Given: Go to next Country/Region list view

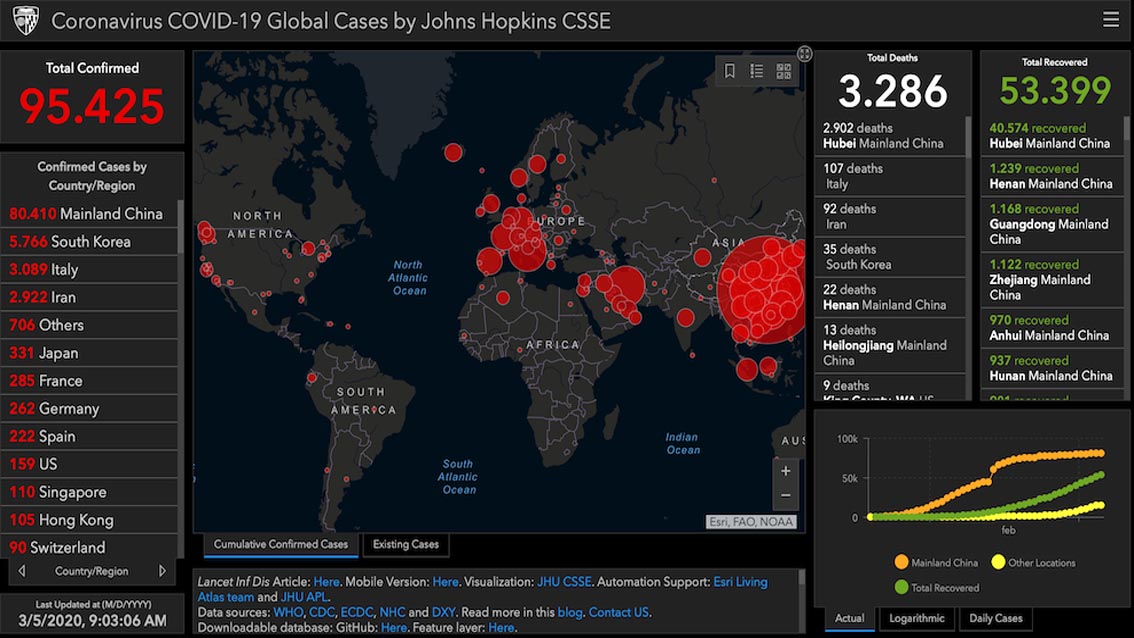Looking at the screenshot, I should 162,571.
